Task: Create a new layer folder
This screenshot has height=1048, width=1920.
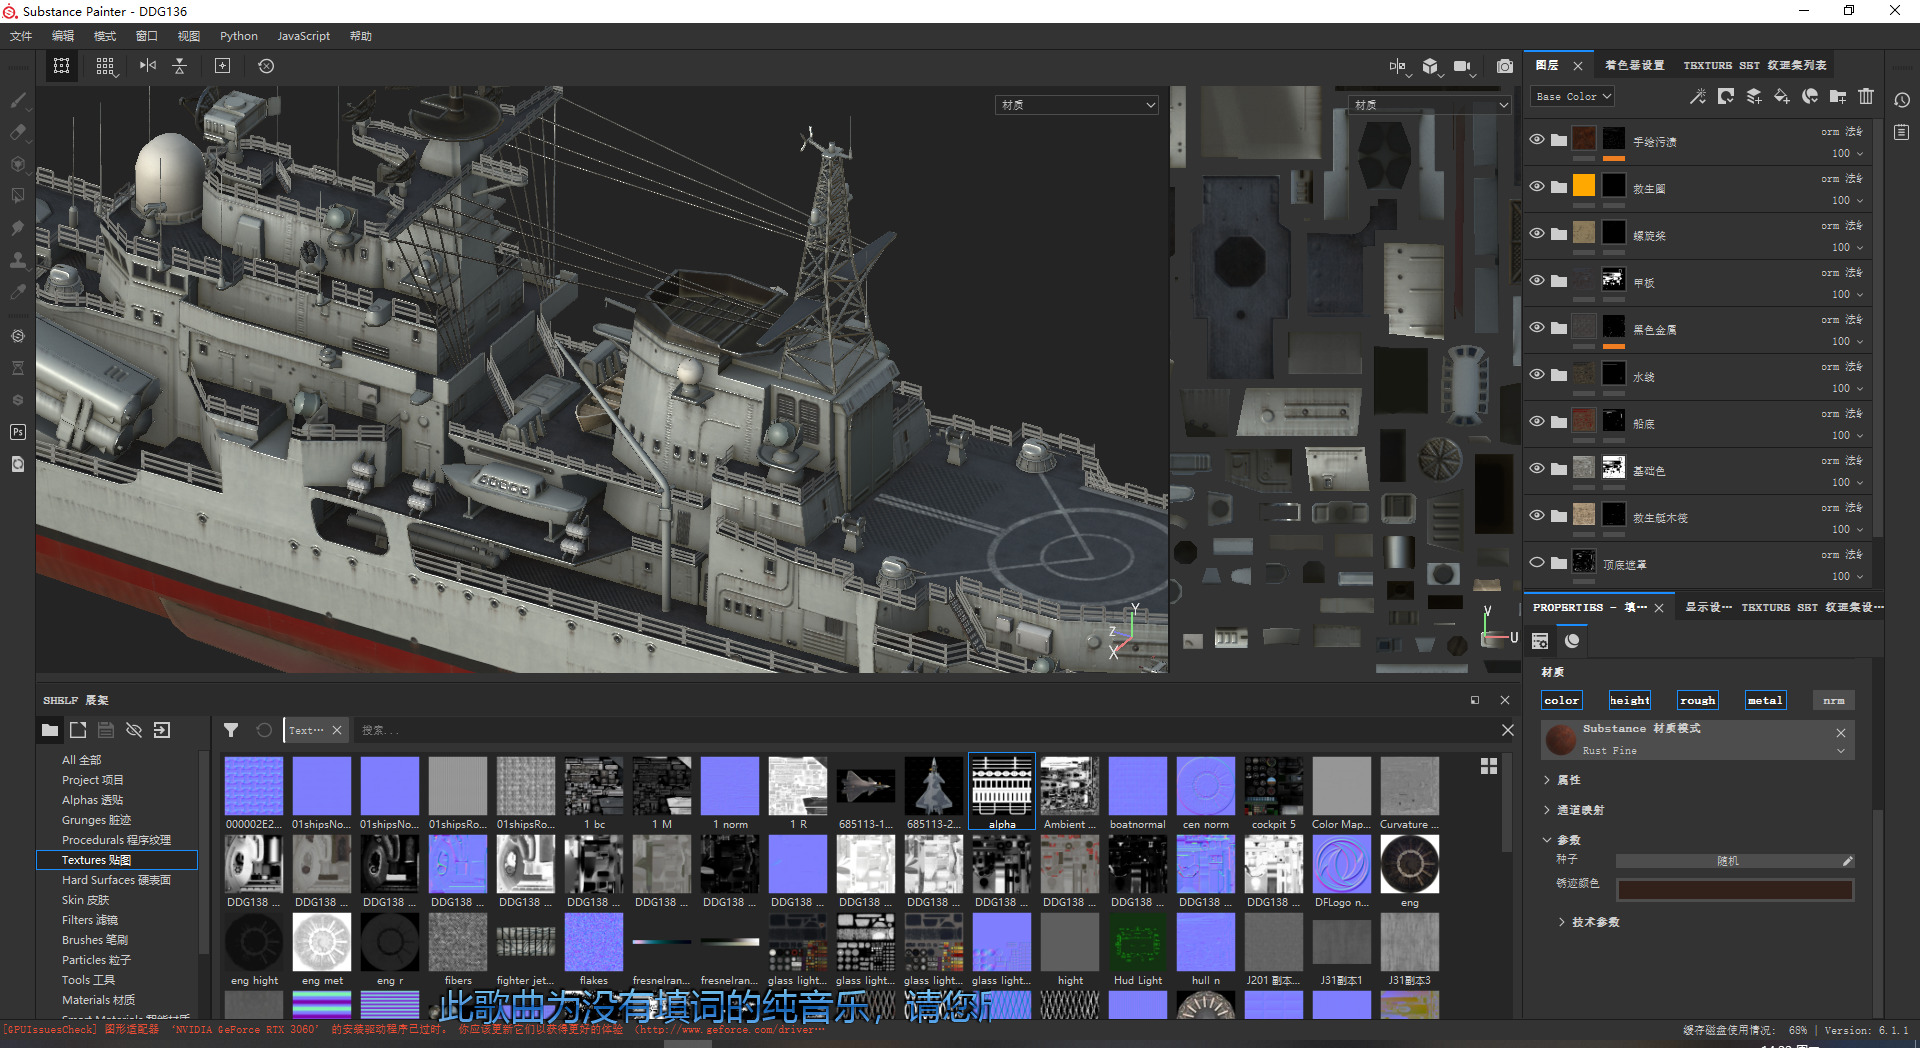Action: click(x=1838, y=97)
